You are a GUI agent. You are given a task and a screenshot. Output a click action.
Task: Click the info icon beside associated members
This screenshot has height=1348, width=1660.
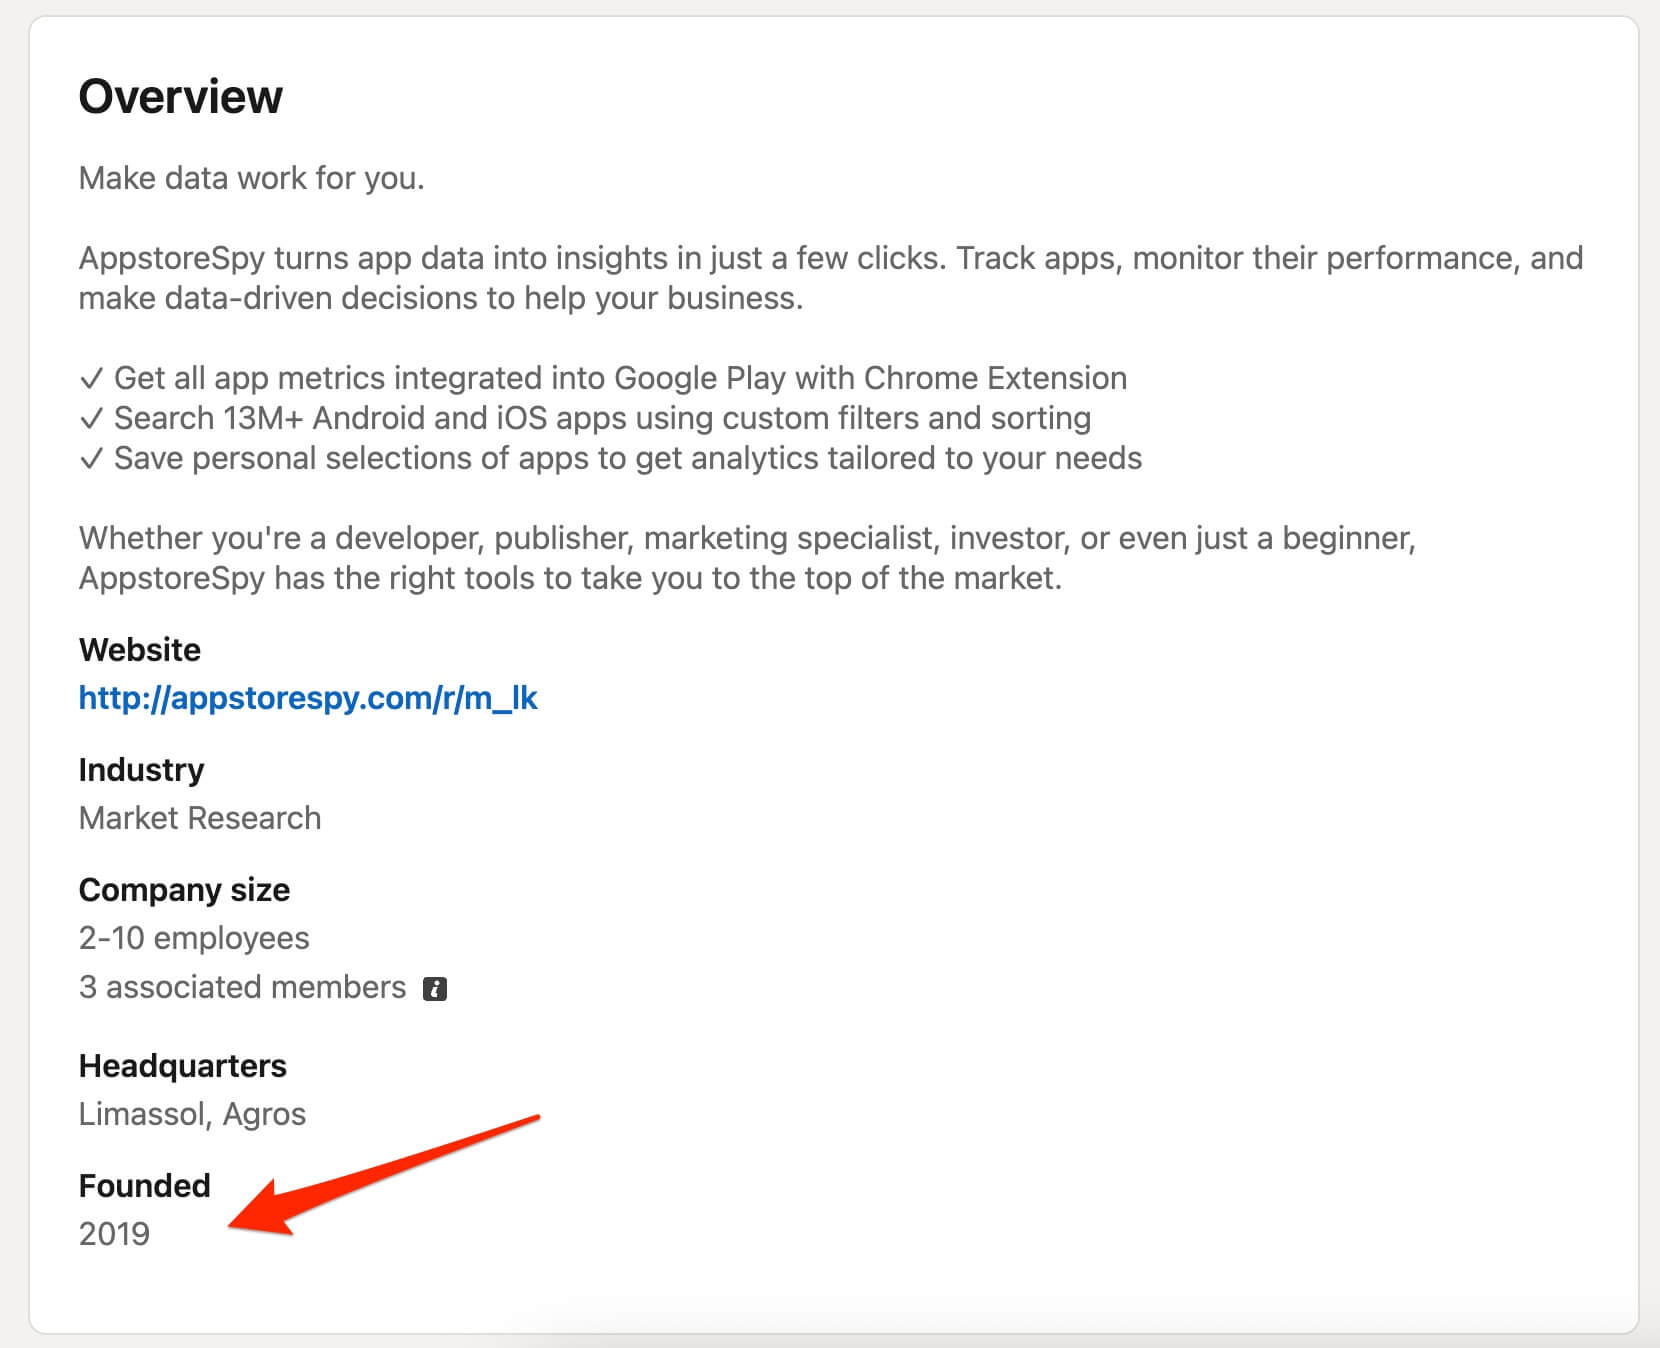pyautogui.click(x=435, y=989)
